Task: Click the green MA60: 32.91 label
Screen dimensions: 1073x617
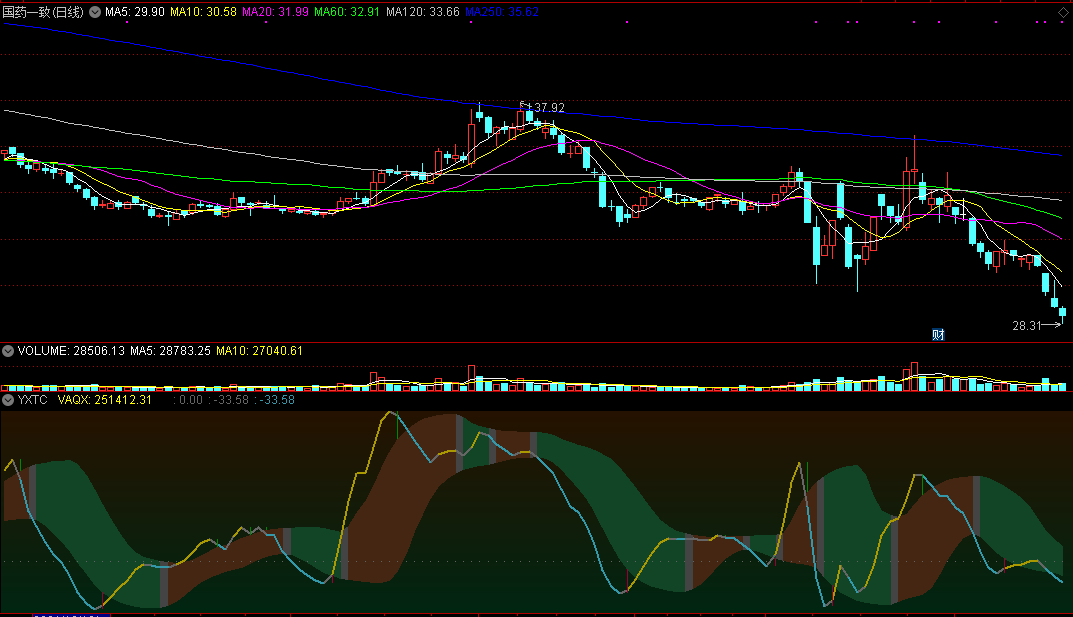Action: (347, 12)
